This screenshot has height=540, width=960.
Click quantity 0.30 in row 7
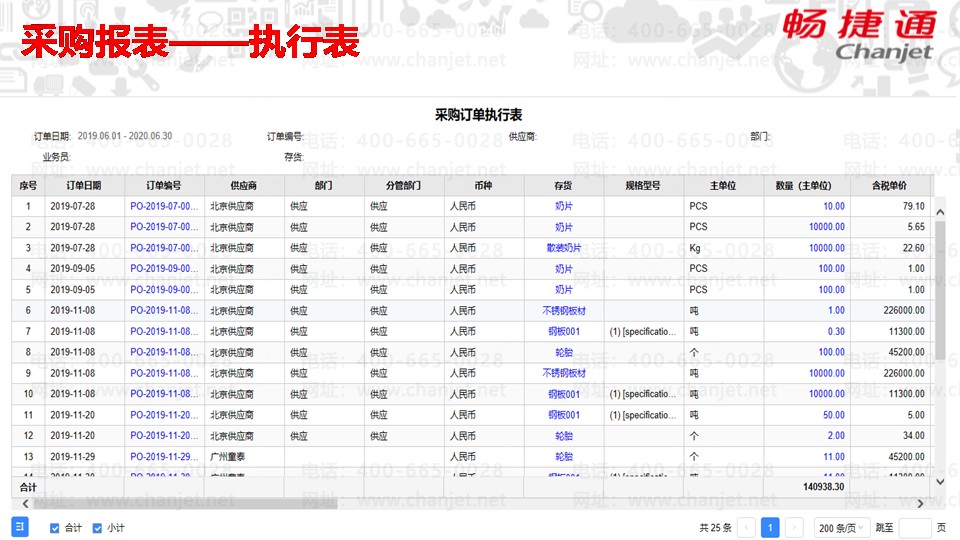pos(836,331)
